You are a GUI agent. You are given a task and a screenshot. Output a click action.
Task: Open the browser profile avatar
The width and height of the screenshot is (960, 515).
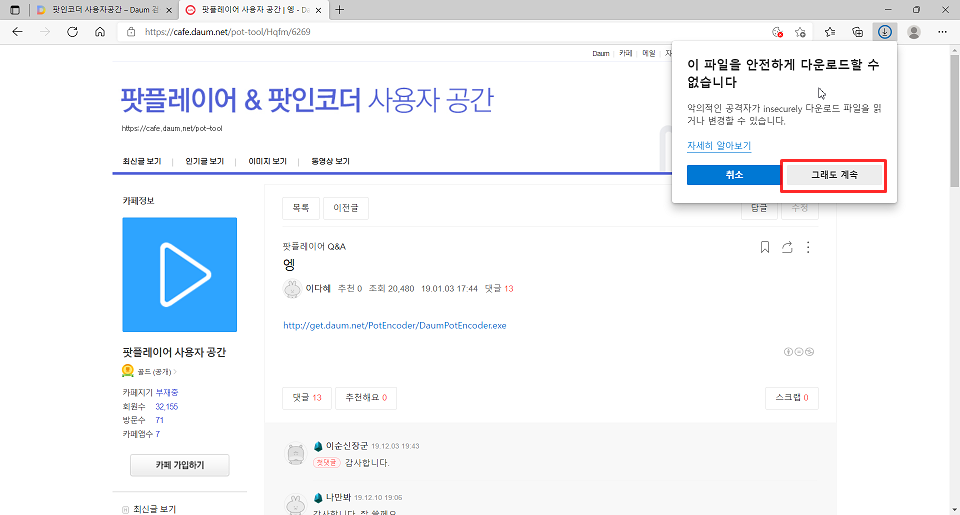pos(914,32)
